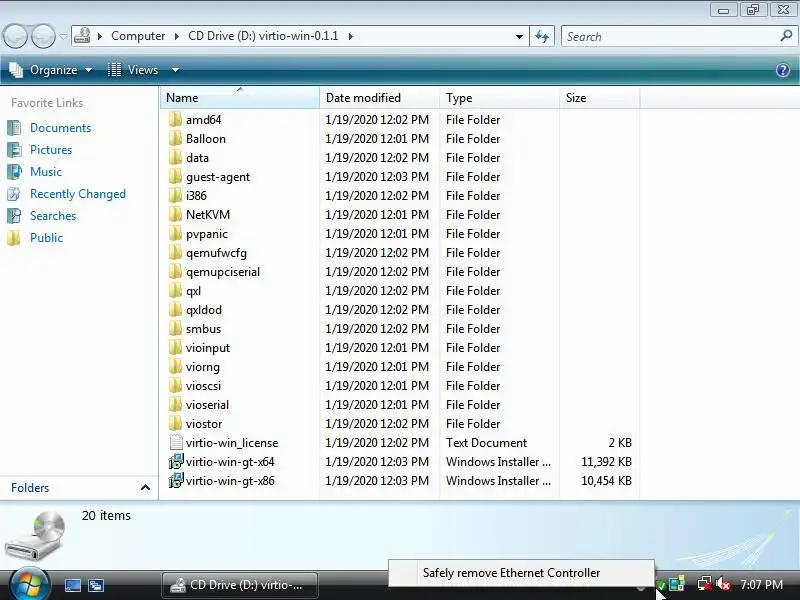Sort by the Size column header
The height and width of the screenshot is (600, 800).
click(x=599, y=97)
